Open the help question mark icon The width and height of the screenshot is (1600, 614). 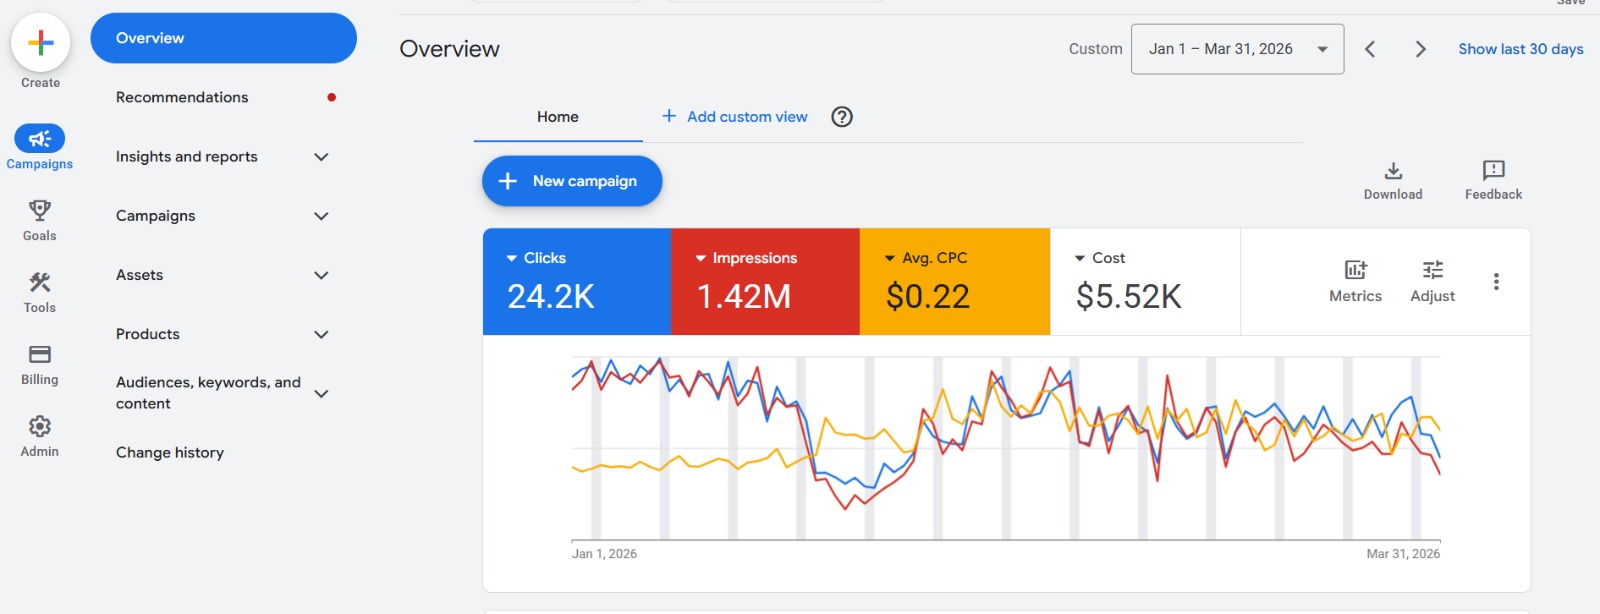[842, 117]
